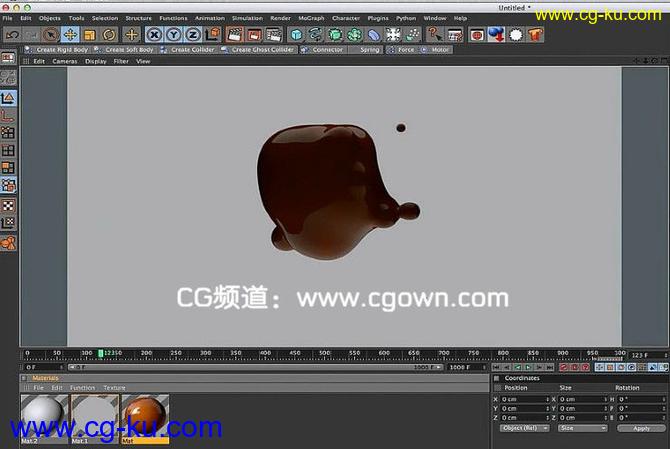Open Materials panel Function menu

[x=82, y=388]
